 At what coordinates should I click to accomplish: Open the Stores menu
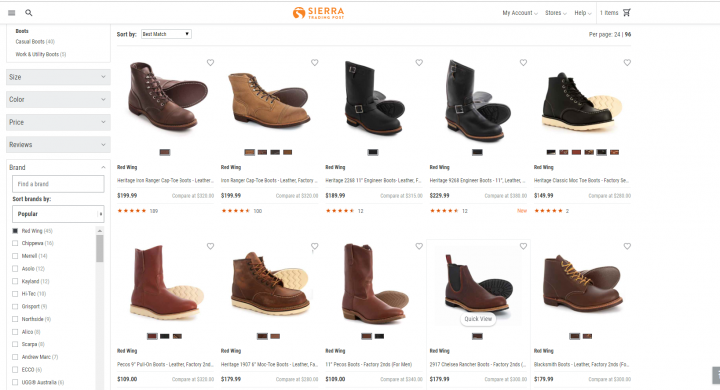coord(556,13)
